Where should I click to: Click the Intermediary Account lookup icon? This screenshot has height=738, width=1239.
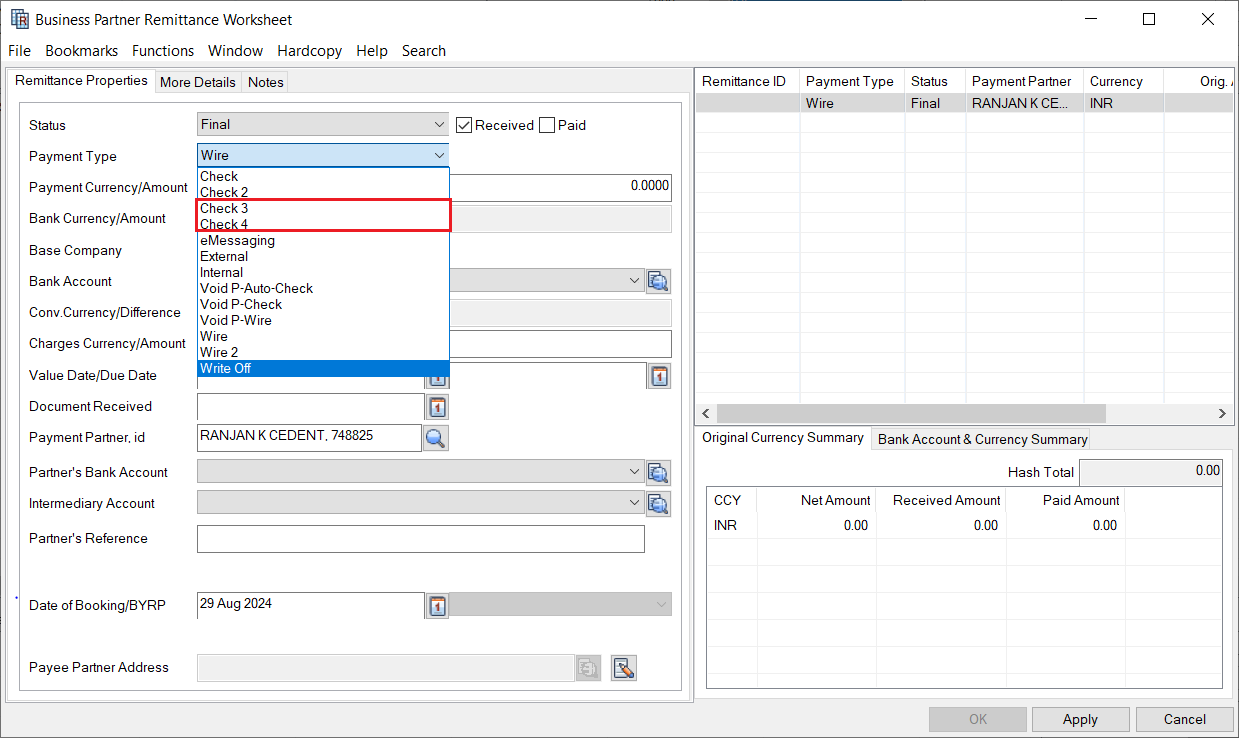click(x=658, y=504)
